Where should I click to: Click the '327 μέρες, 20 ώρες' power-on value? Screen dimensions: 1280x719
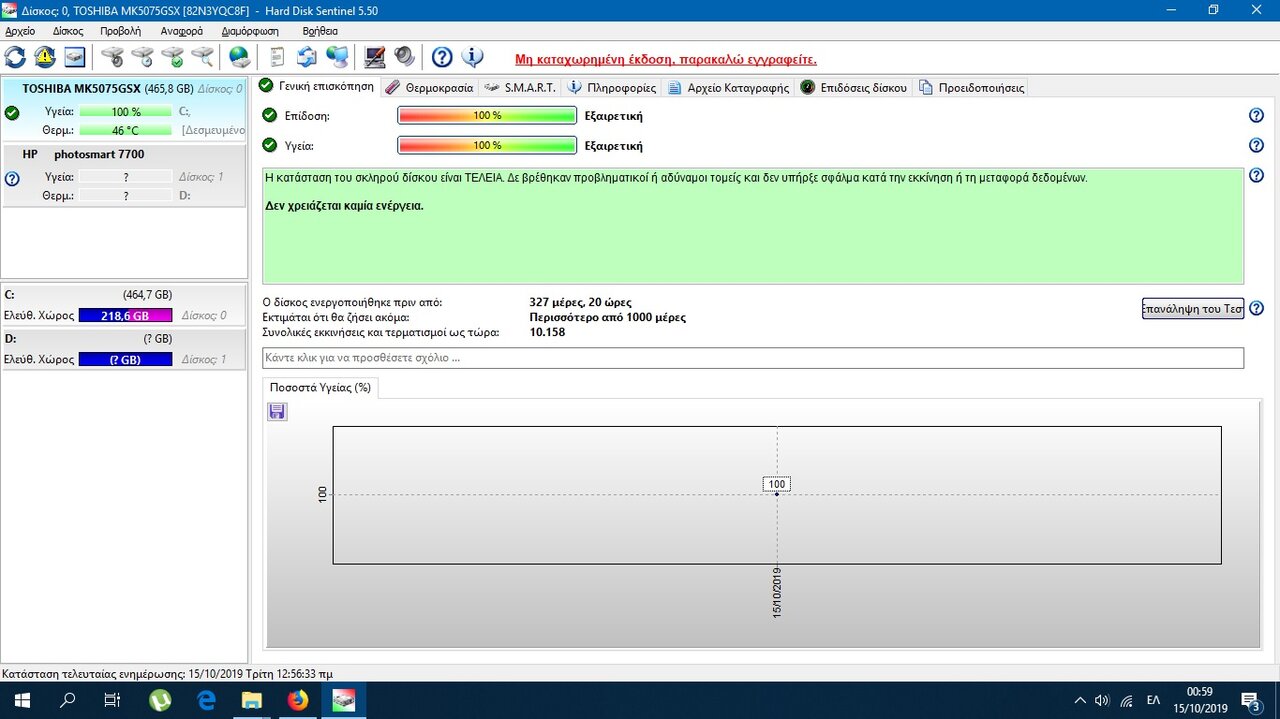coord(580,302)
